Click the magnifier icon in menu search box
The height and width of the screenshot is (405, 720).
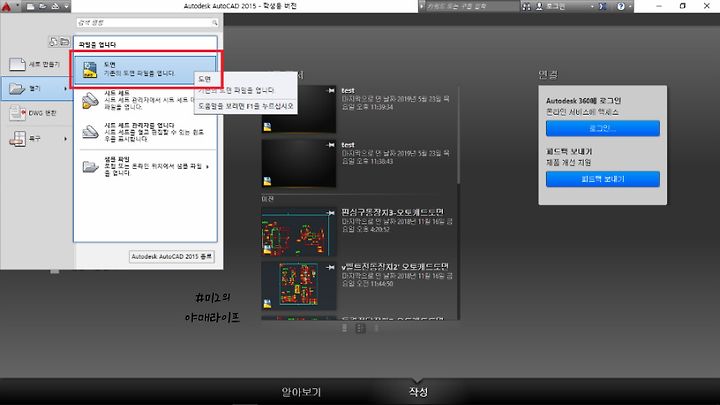214,22
